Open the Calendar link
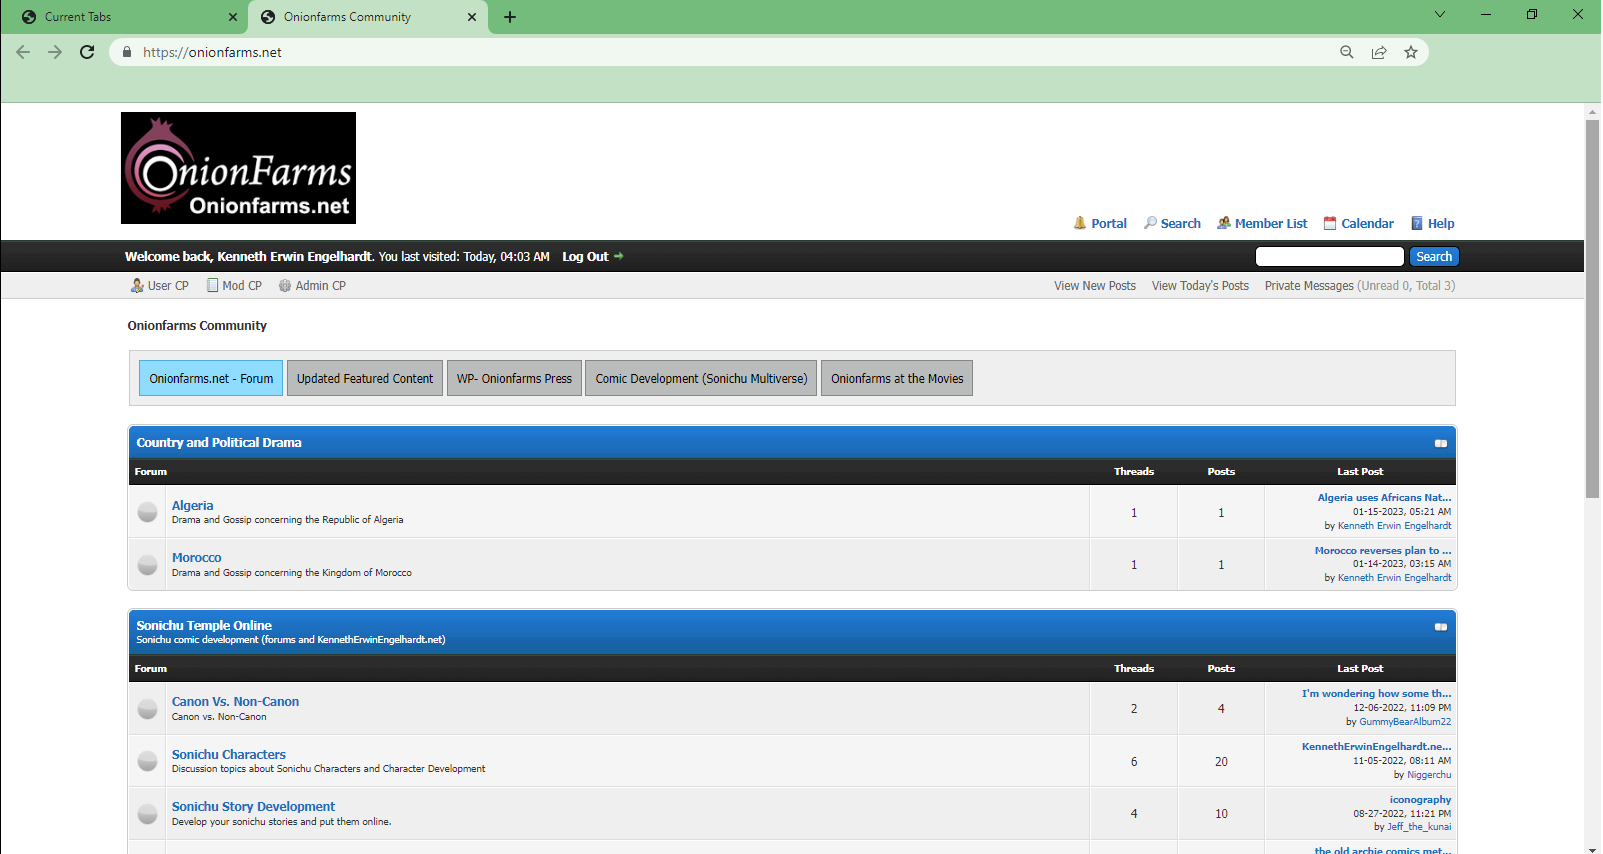The image size is (1603, 854). point(1367,224)
